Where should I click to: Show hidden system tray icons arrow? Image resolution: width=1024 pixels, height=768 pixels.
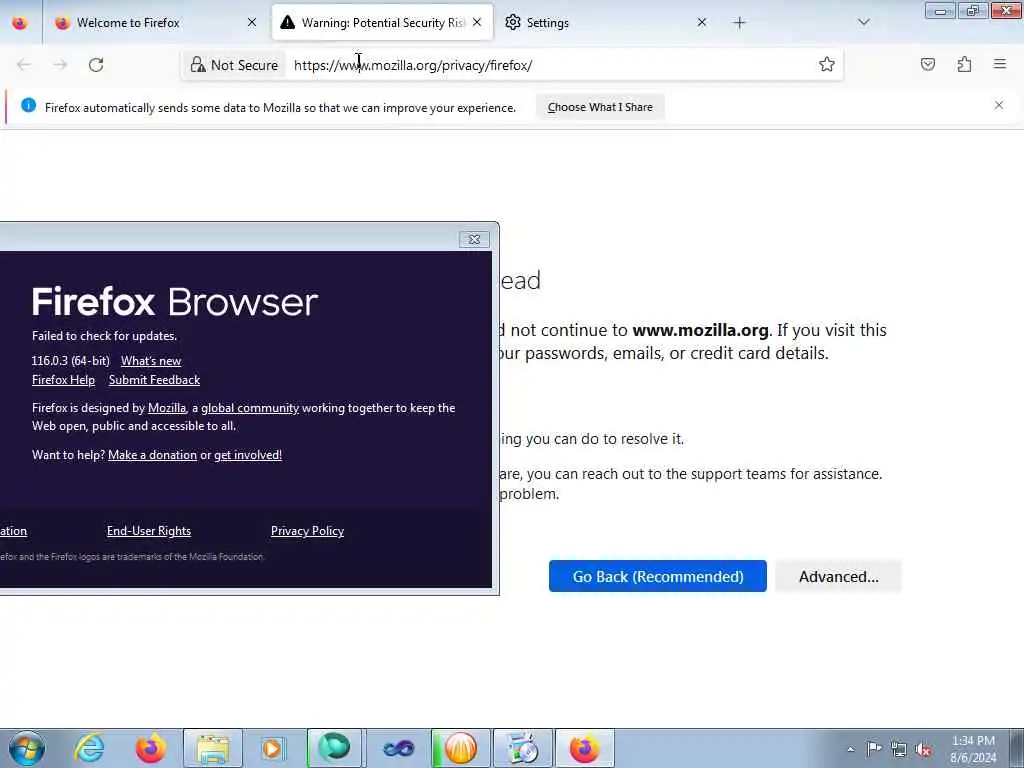(850, 749)
